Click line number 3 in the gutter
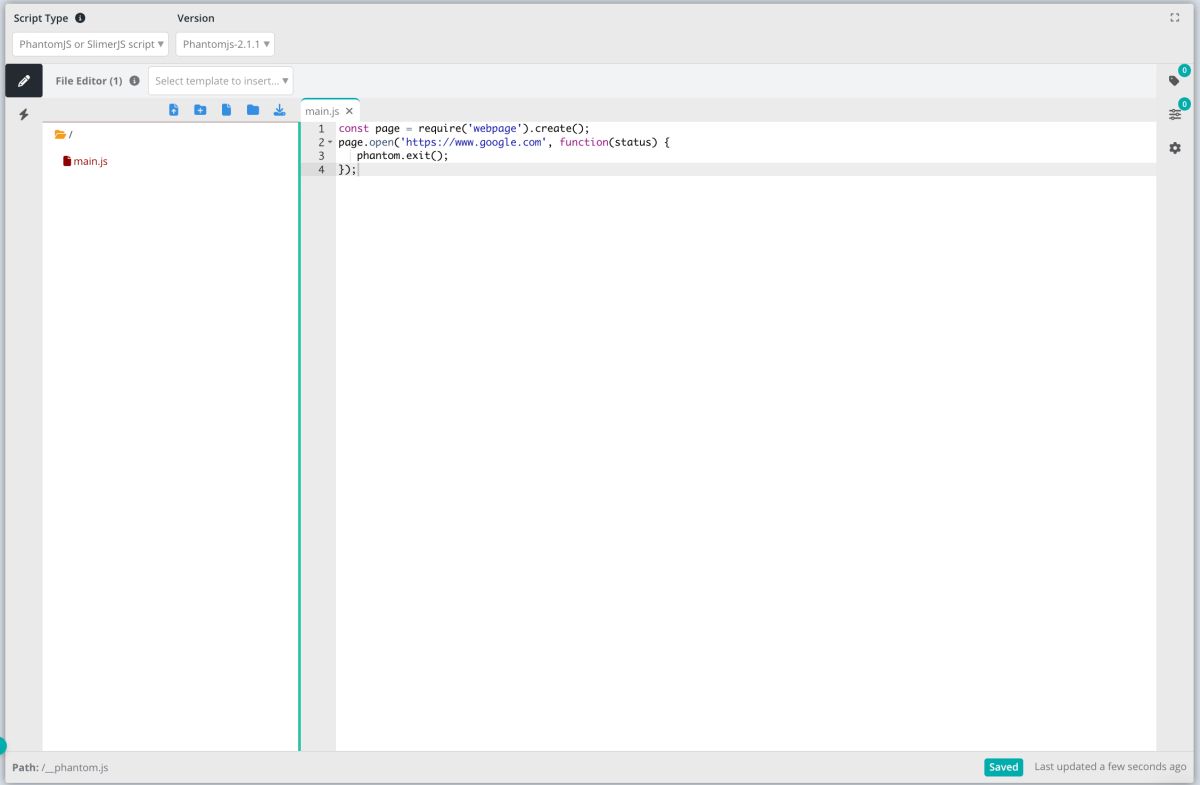The height and width of the screenshot is (785, 1200). point(321,156)
